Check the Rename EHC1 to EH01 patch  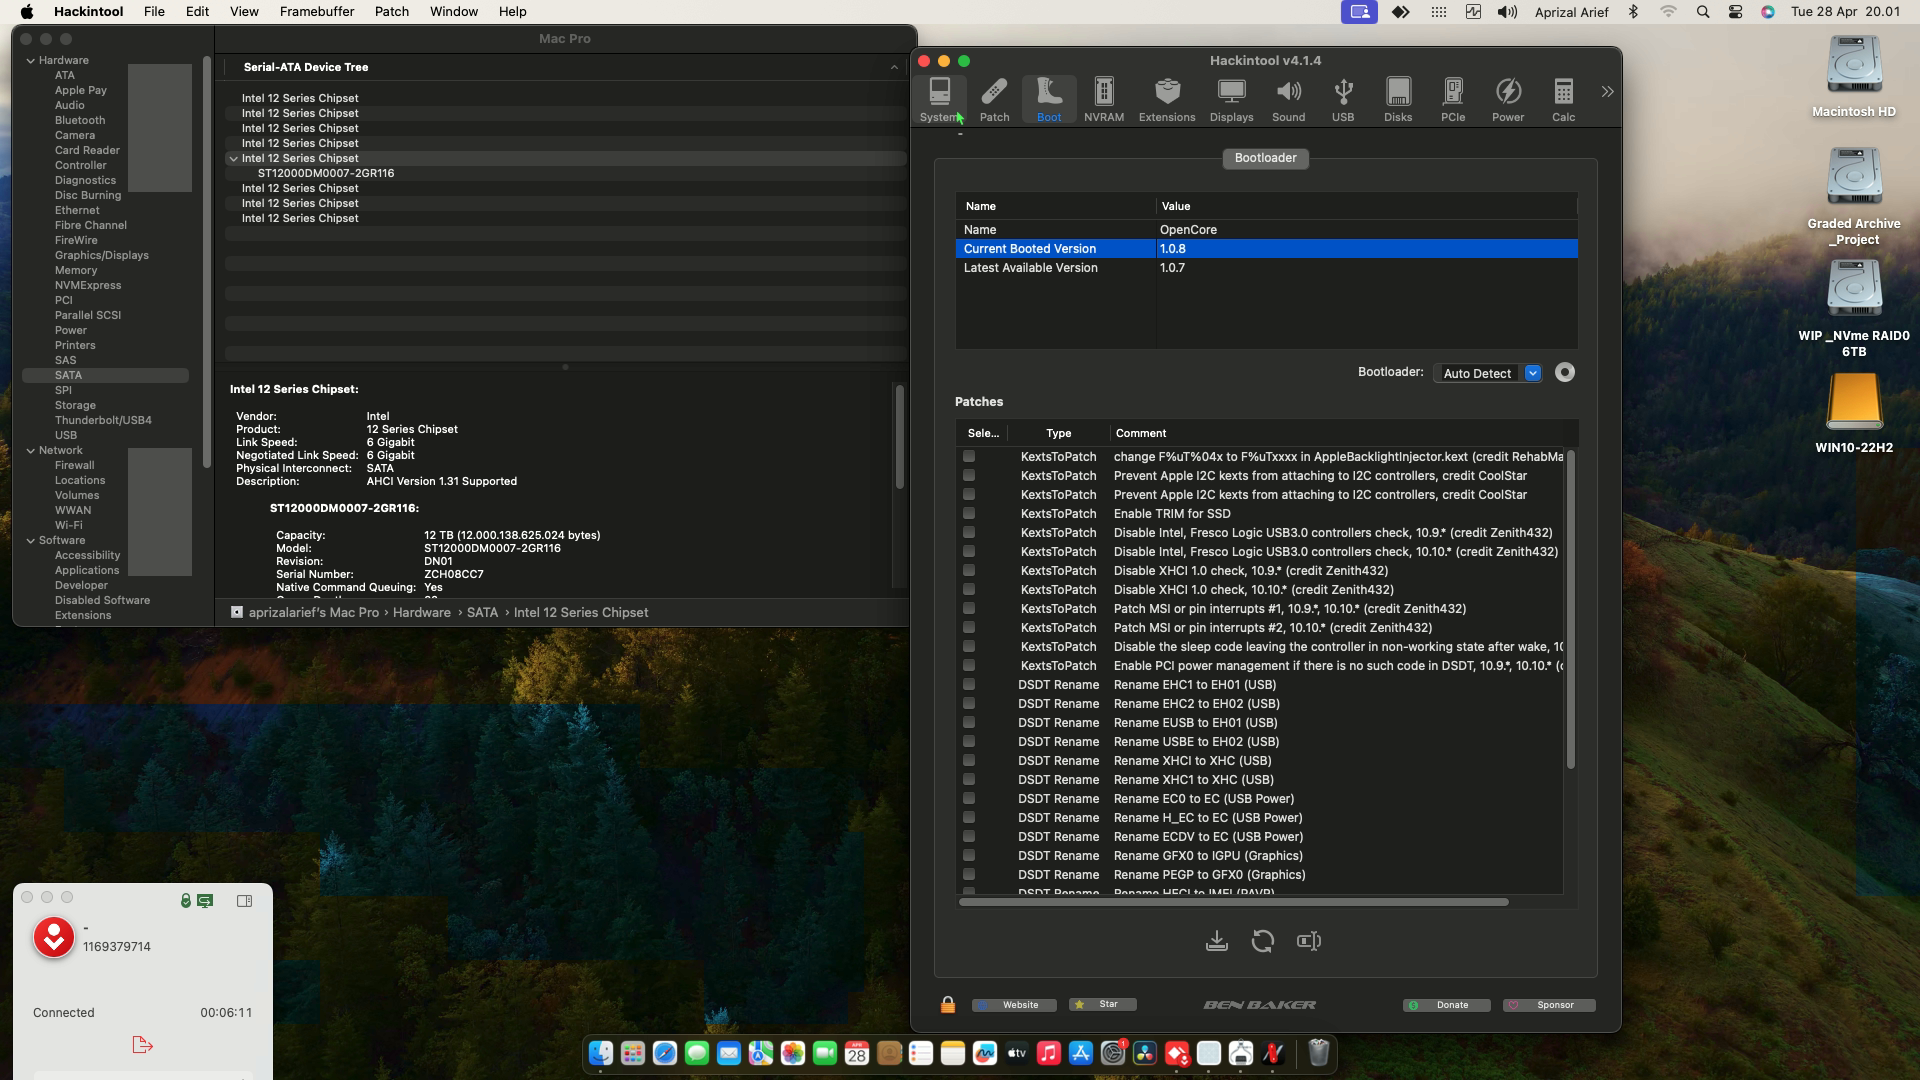click(x=968, y=684)
